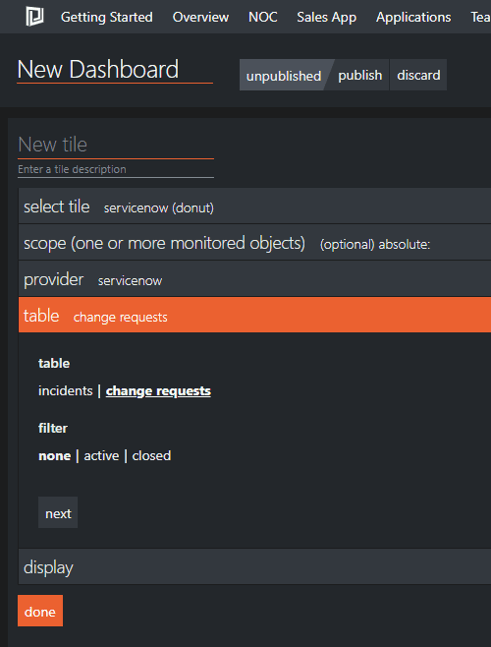The height and width of the screenshot is (647, 491).
Task: Click the New tile name field
Action: click(x=116, y=145)
